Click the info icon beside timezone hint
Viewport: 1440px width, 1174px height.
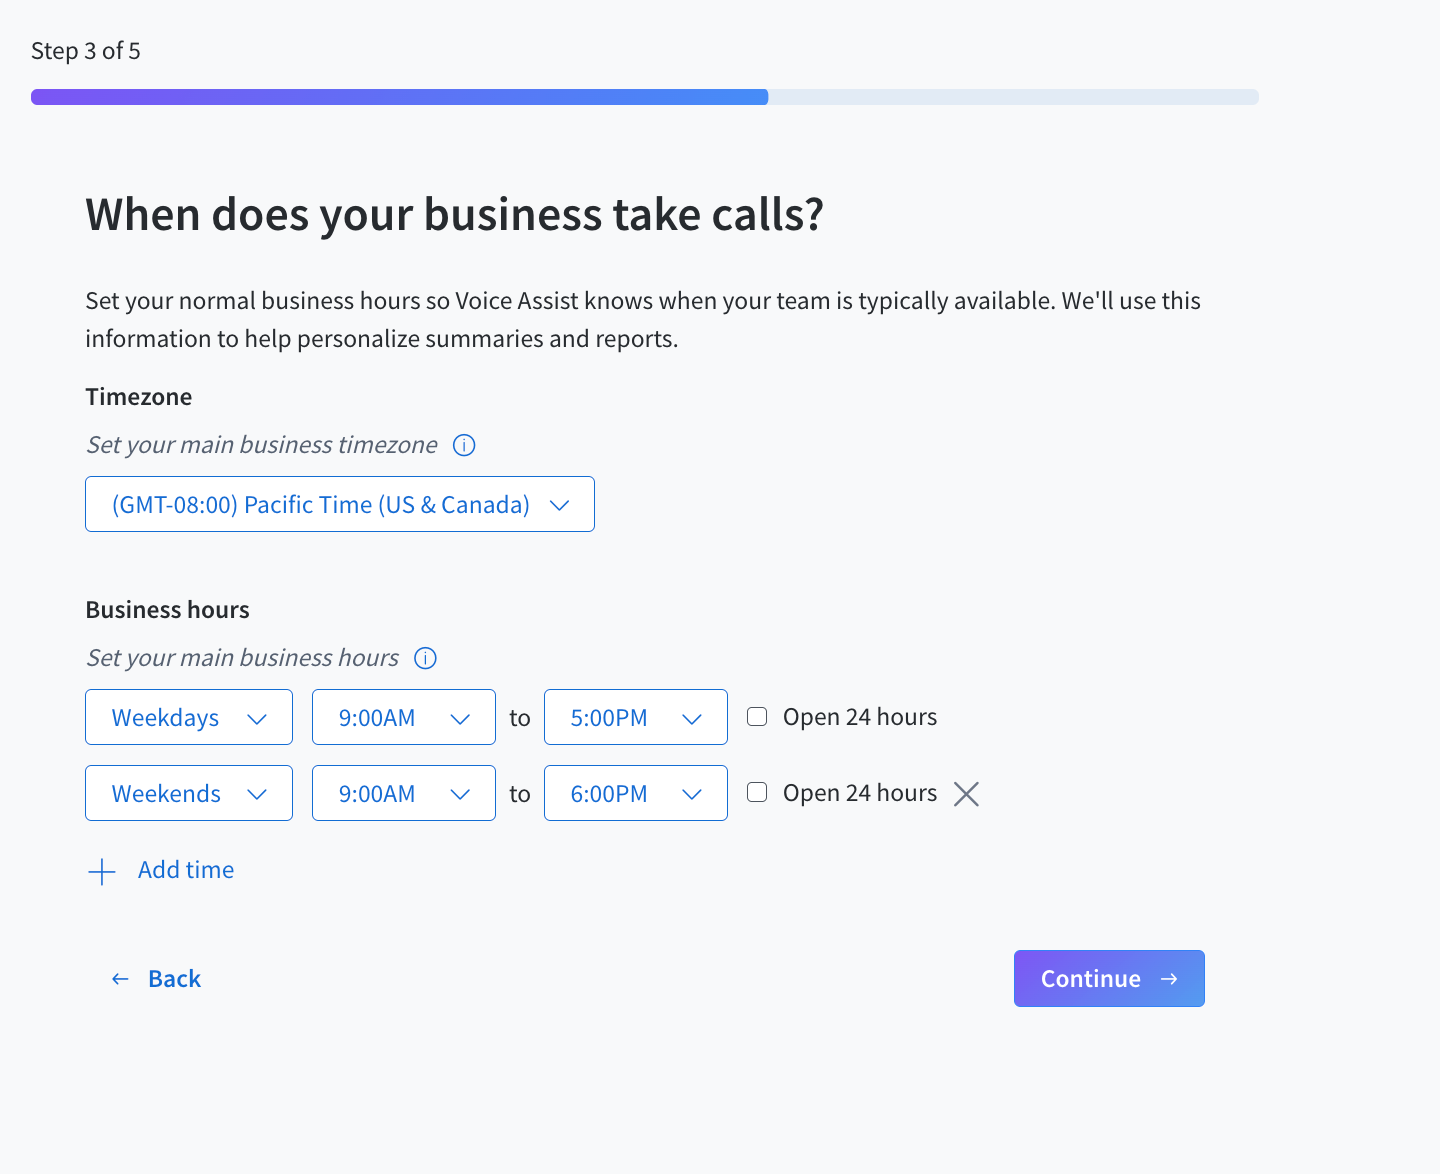coord(464,445)
